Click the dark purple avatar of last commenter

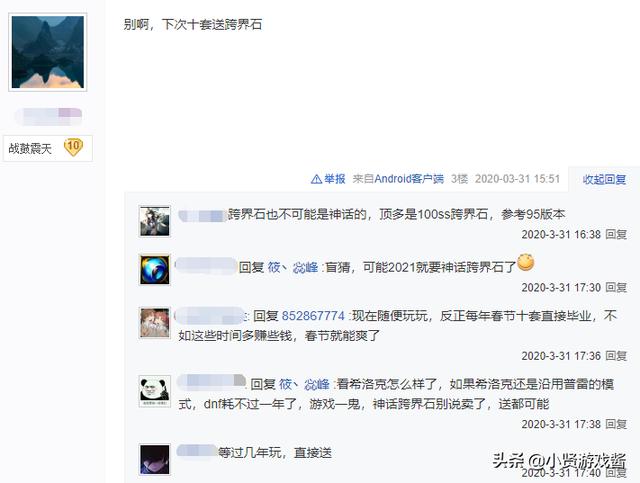click(x=155, y=459)
